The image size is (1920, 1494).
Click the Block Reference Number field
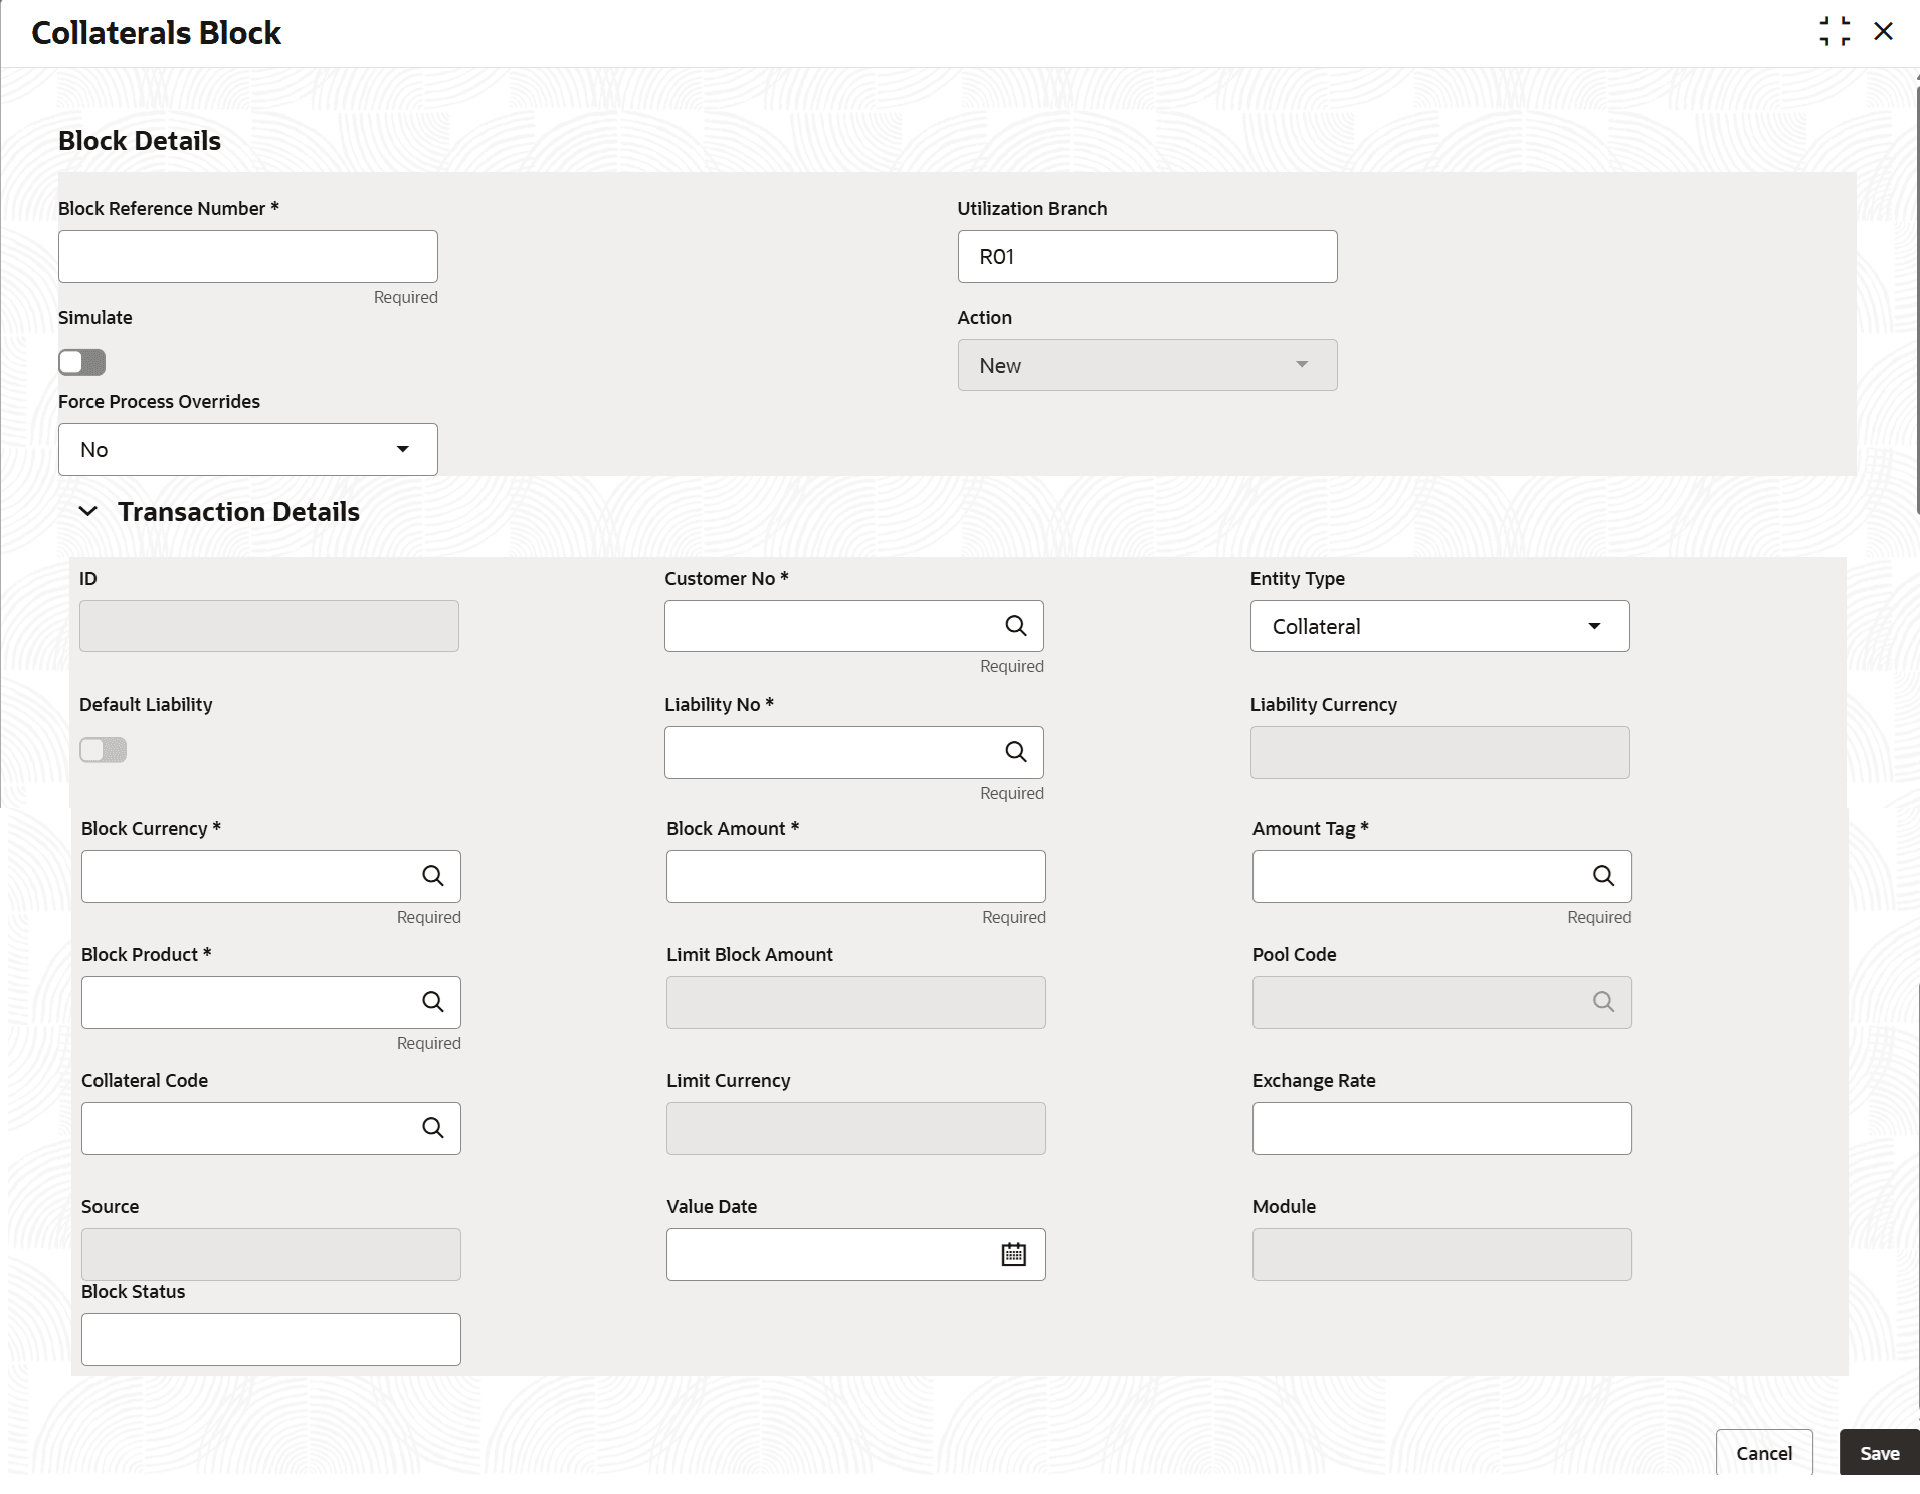[x=247, y=257]
